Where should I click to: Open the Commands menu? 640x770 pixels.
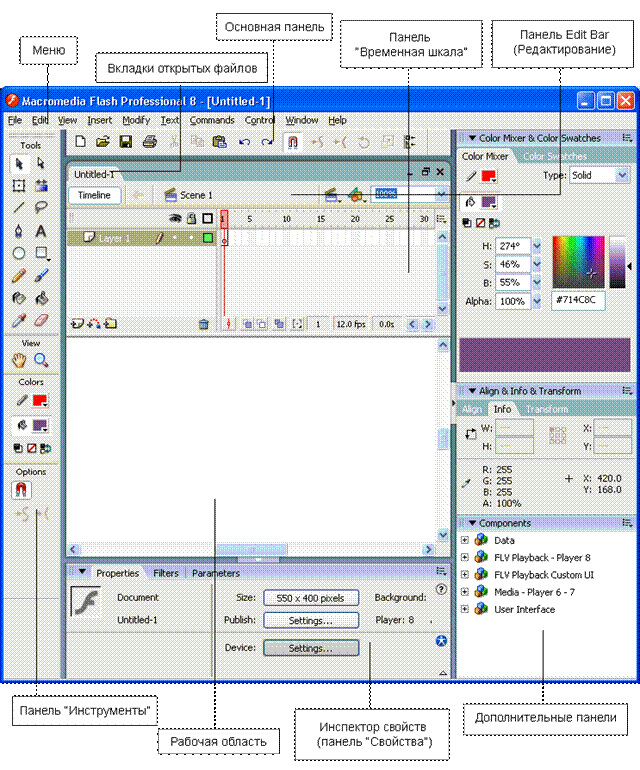[x=212, y=120]
